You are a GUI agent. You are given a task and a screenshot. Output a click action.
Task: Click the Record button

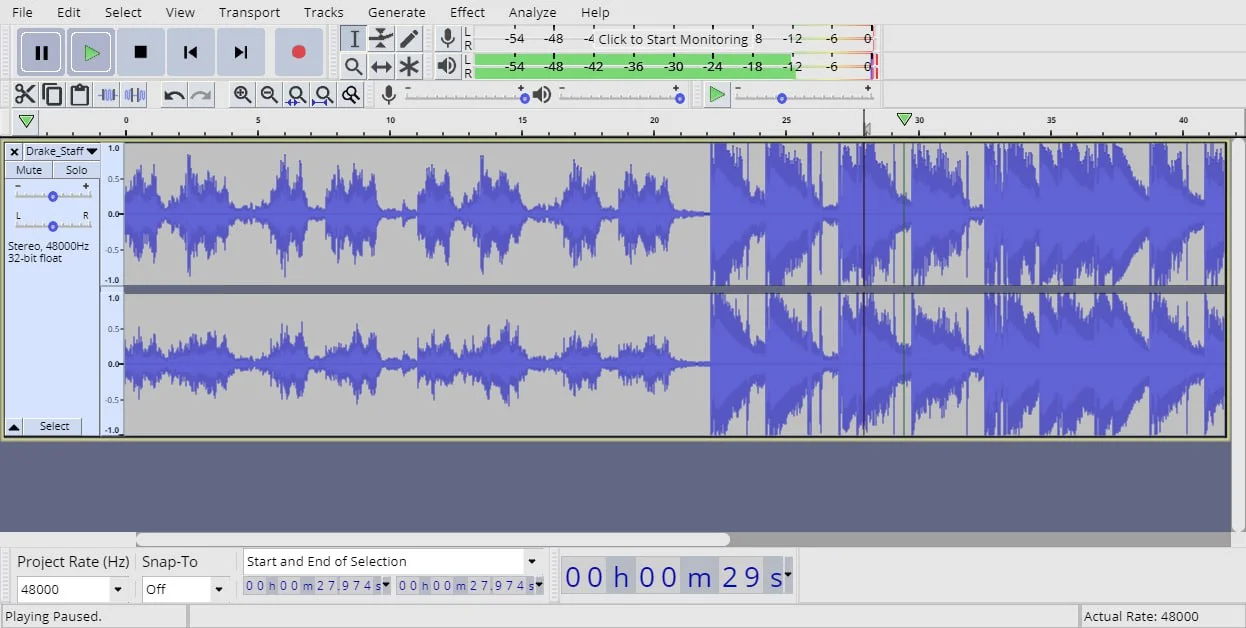point(298,52)
